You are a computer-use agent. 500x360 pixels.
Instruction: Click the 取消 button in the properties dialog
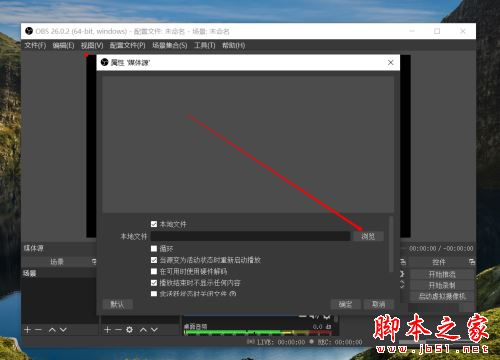click(x=378, y=304)
